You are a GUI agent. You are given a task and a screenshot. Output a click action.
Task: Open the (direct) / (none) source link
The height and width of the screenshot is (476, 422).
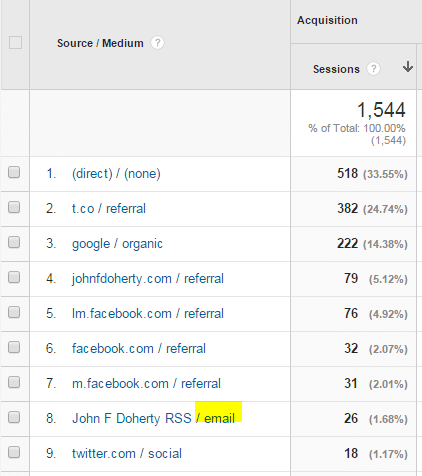pyautogui.click(x=116, y=174)
